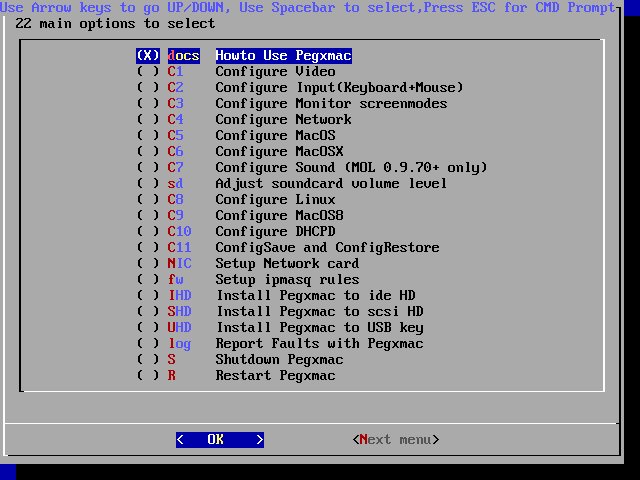Choose Setup ipmasq rules

pos(287,279)
